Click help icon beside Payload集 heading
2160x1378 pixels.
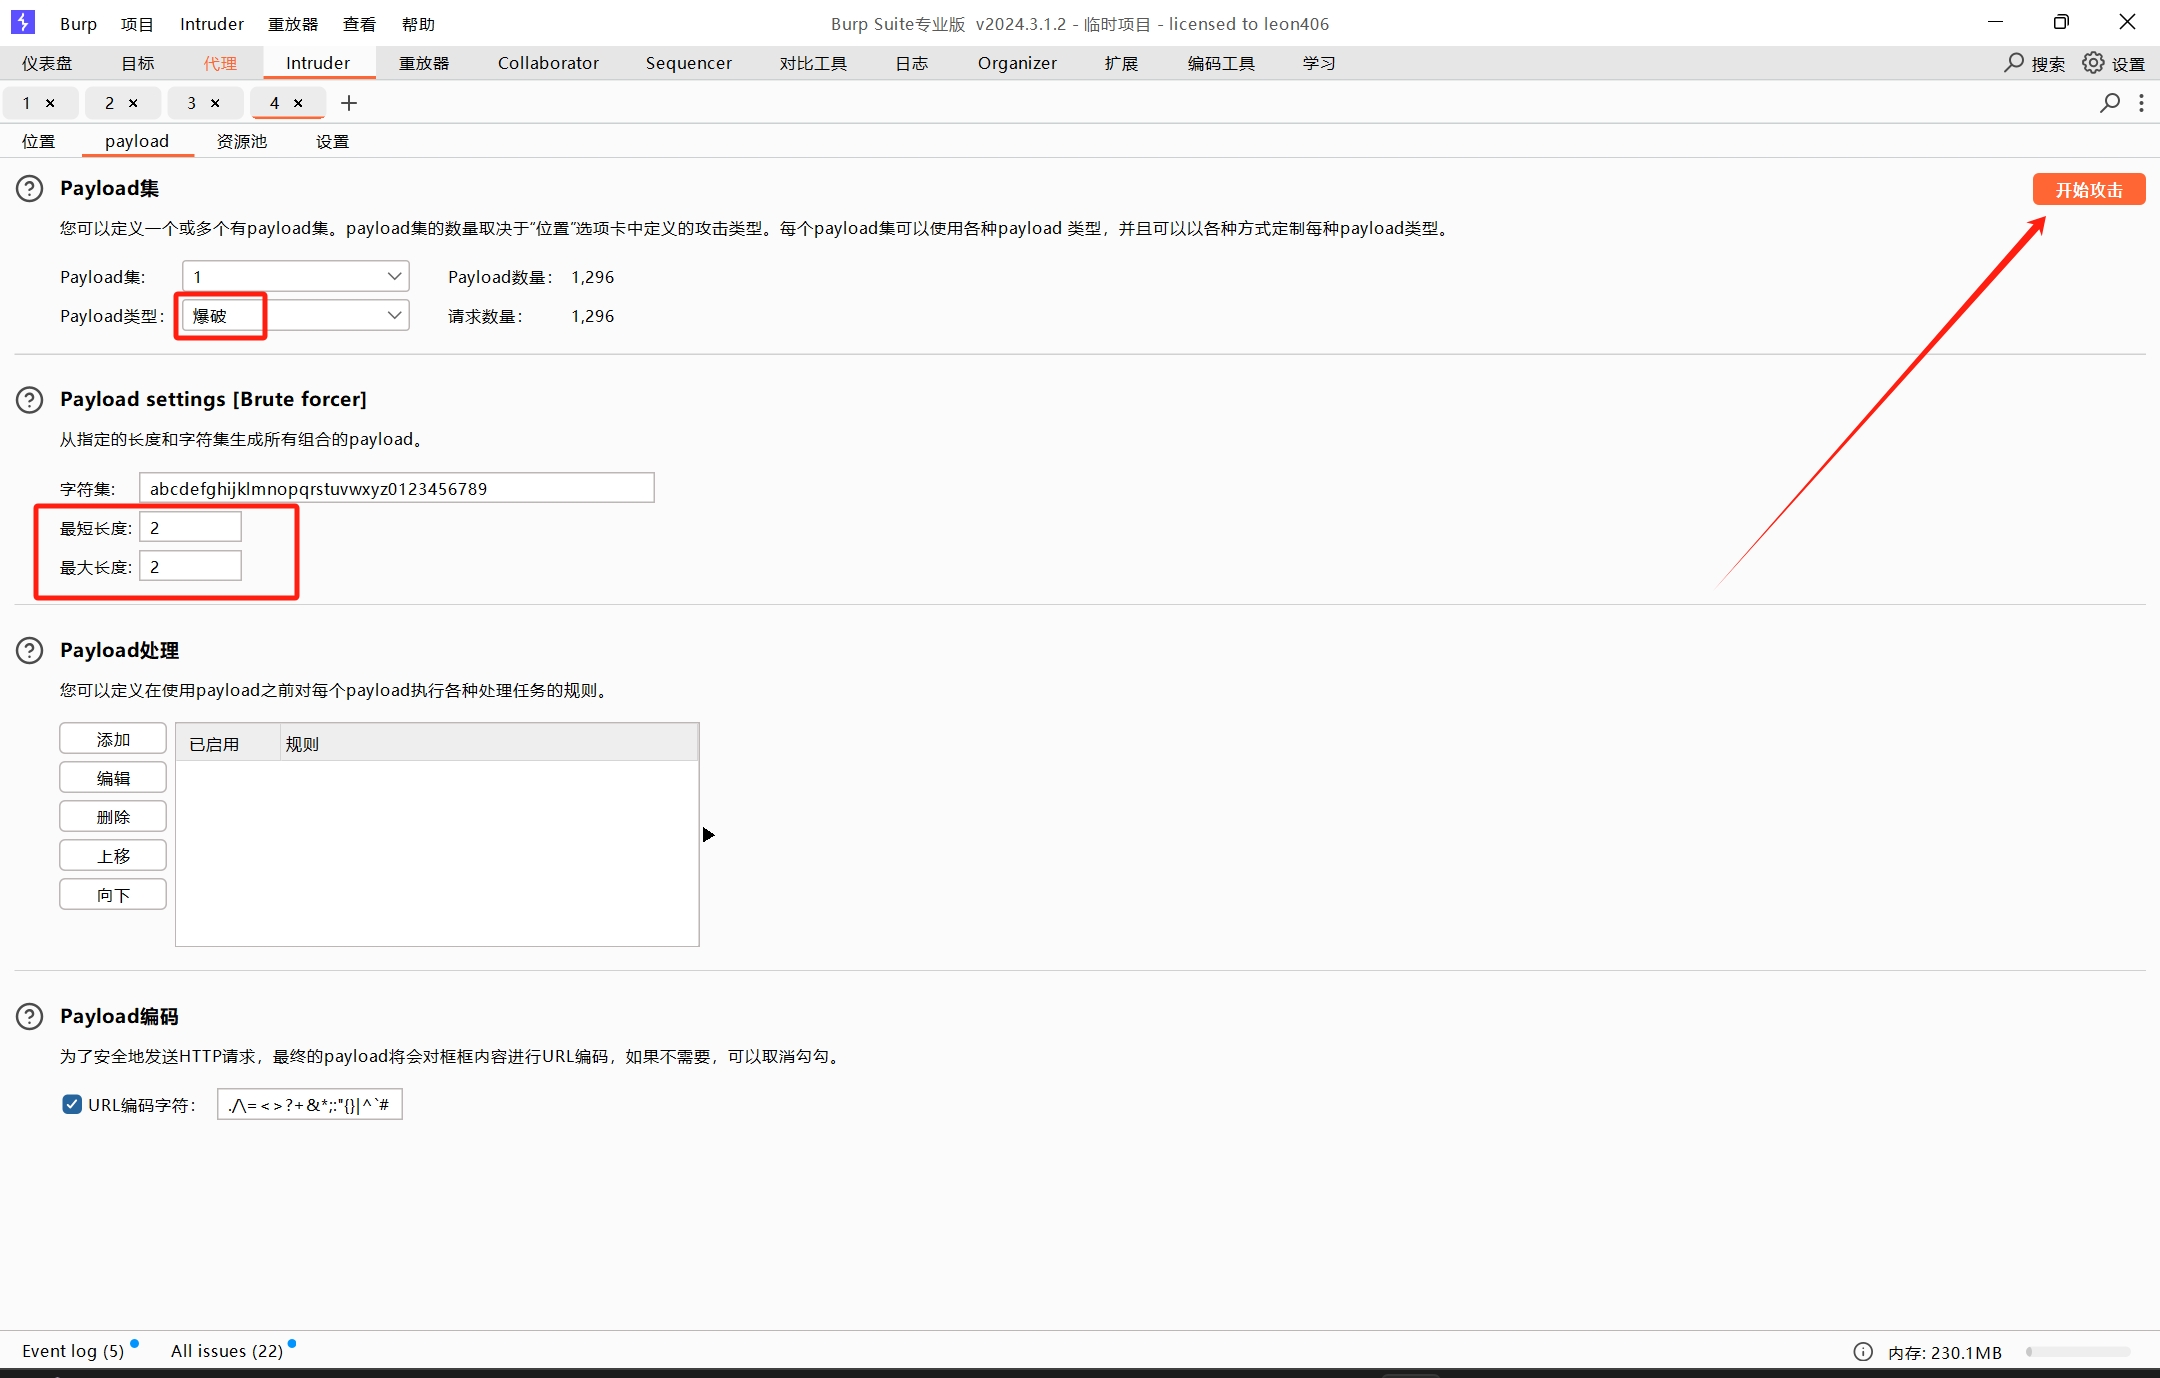point(30,188)
